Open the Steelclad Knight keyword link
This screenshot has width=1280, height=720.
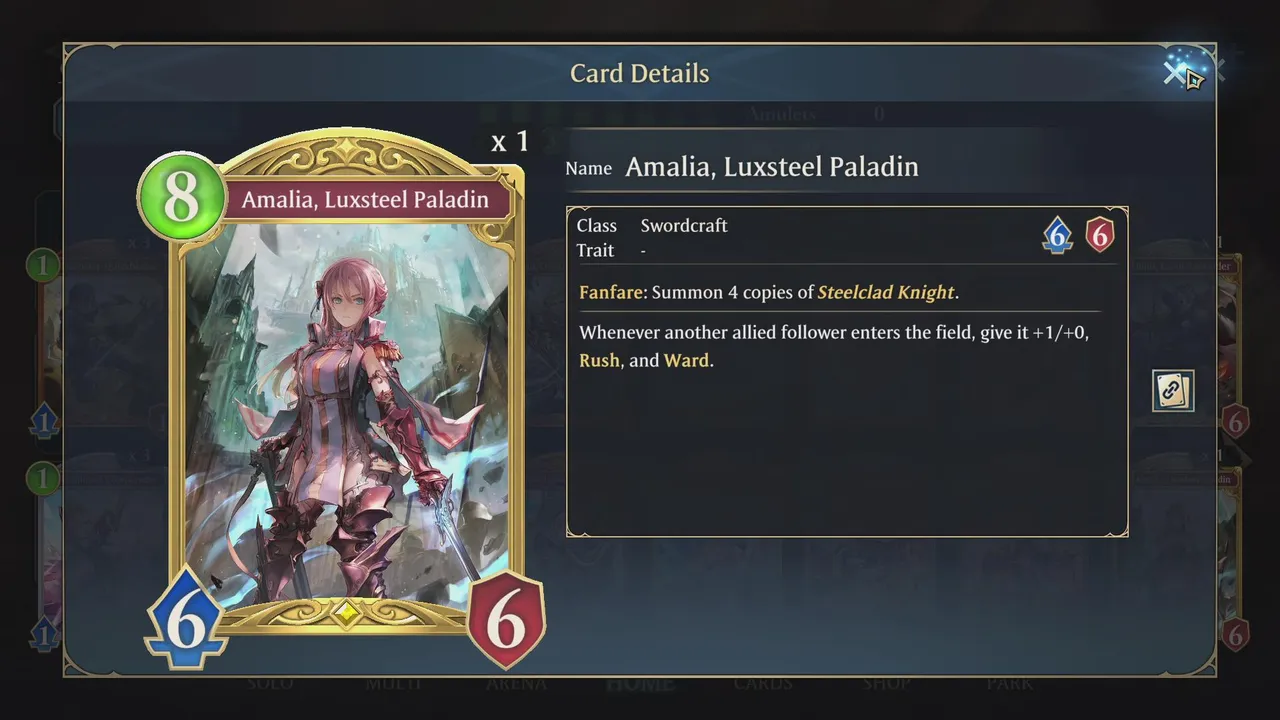pyautogui.click(x=886, y=293)
